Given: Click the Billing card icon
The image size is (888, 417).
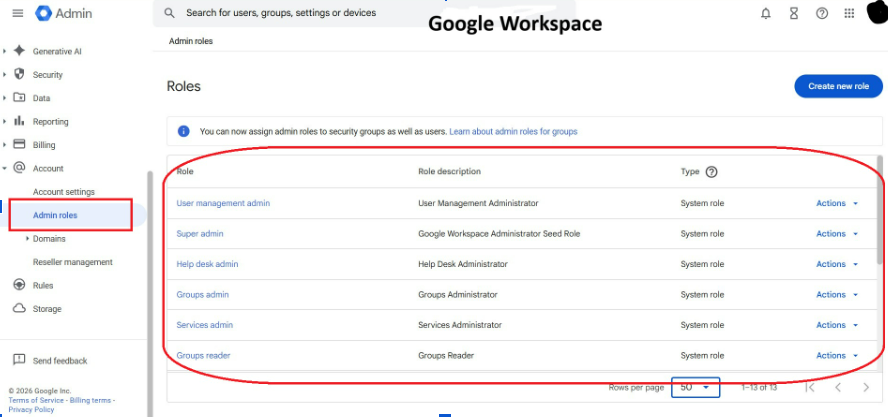Looking at the screenshot, I should (x=19, y=144).
